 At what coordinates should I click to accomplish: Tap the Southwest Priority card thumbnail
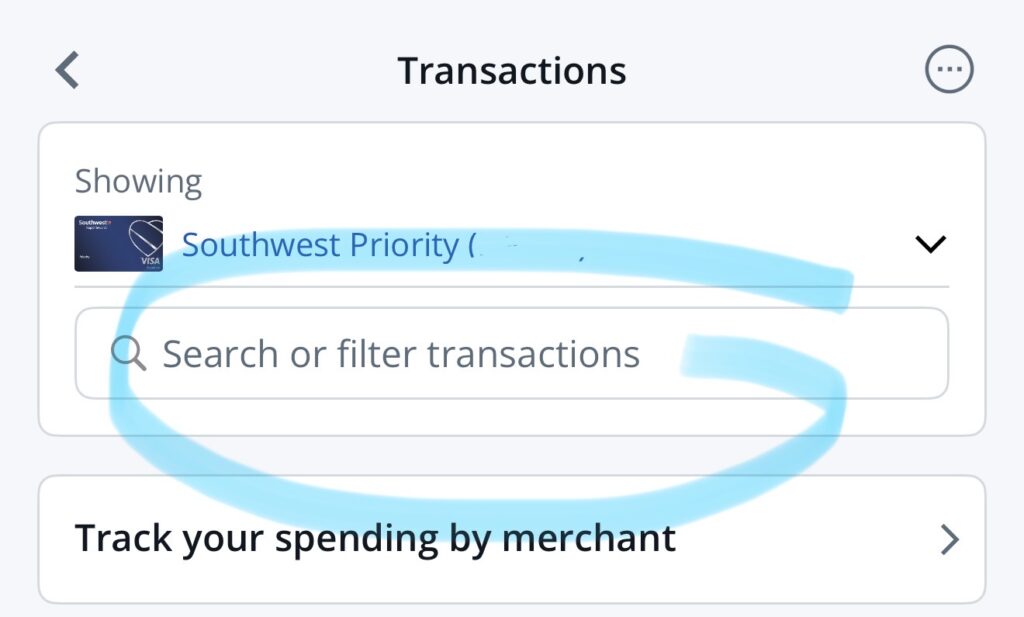(x=118, y=244)
